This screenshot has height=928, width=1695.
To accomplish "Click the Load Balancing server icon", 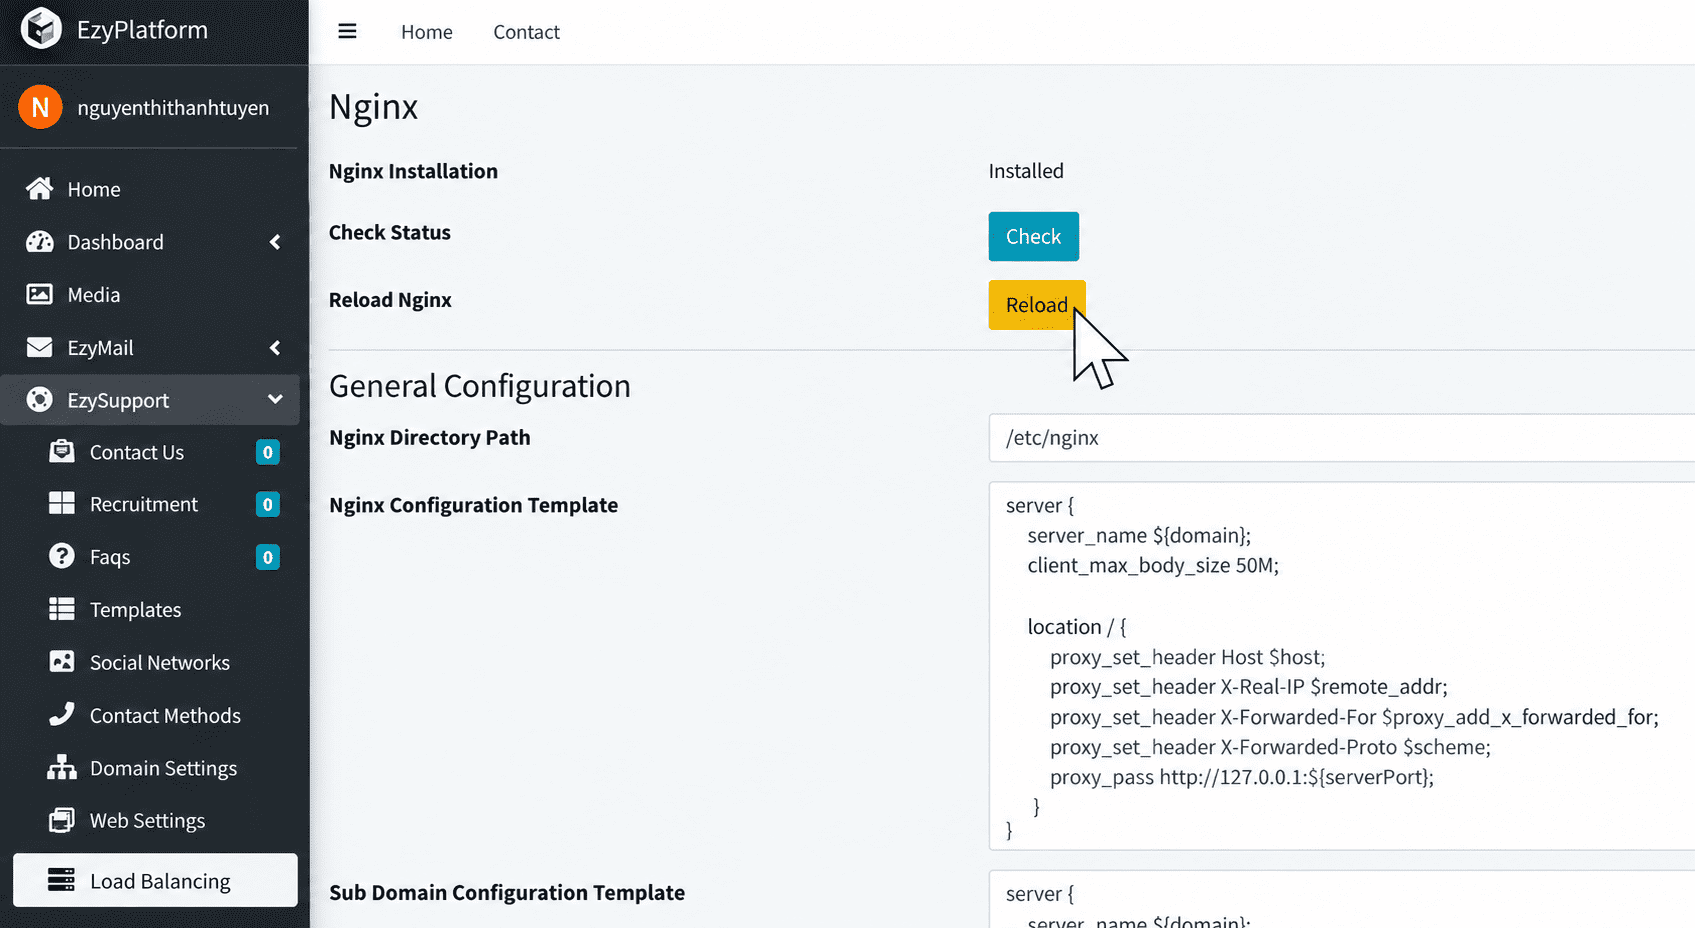I will (62, 880).
